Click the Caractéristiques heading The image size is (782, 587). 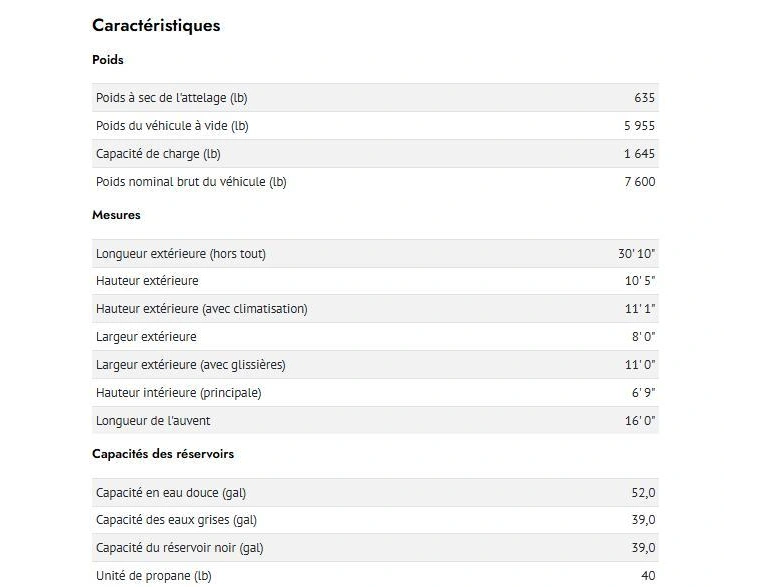coord(156,26)
